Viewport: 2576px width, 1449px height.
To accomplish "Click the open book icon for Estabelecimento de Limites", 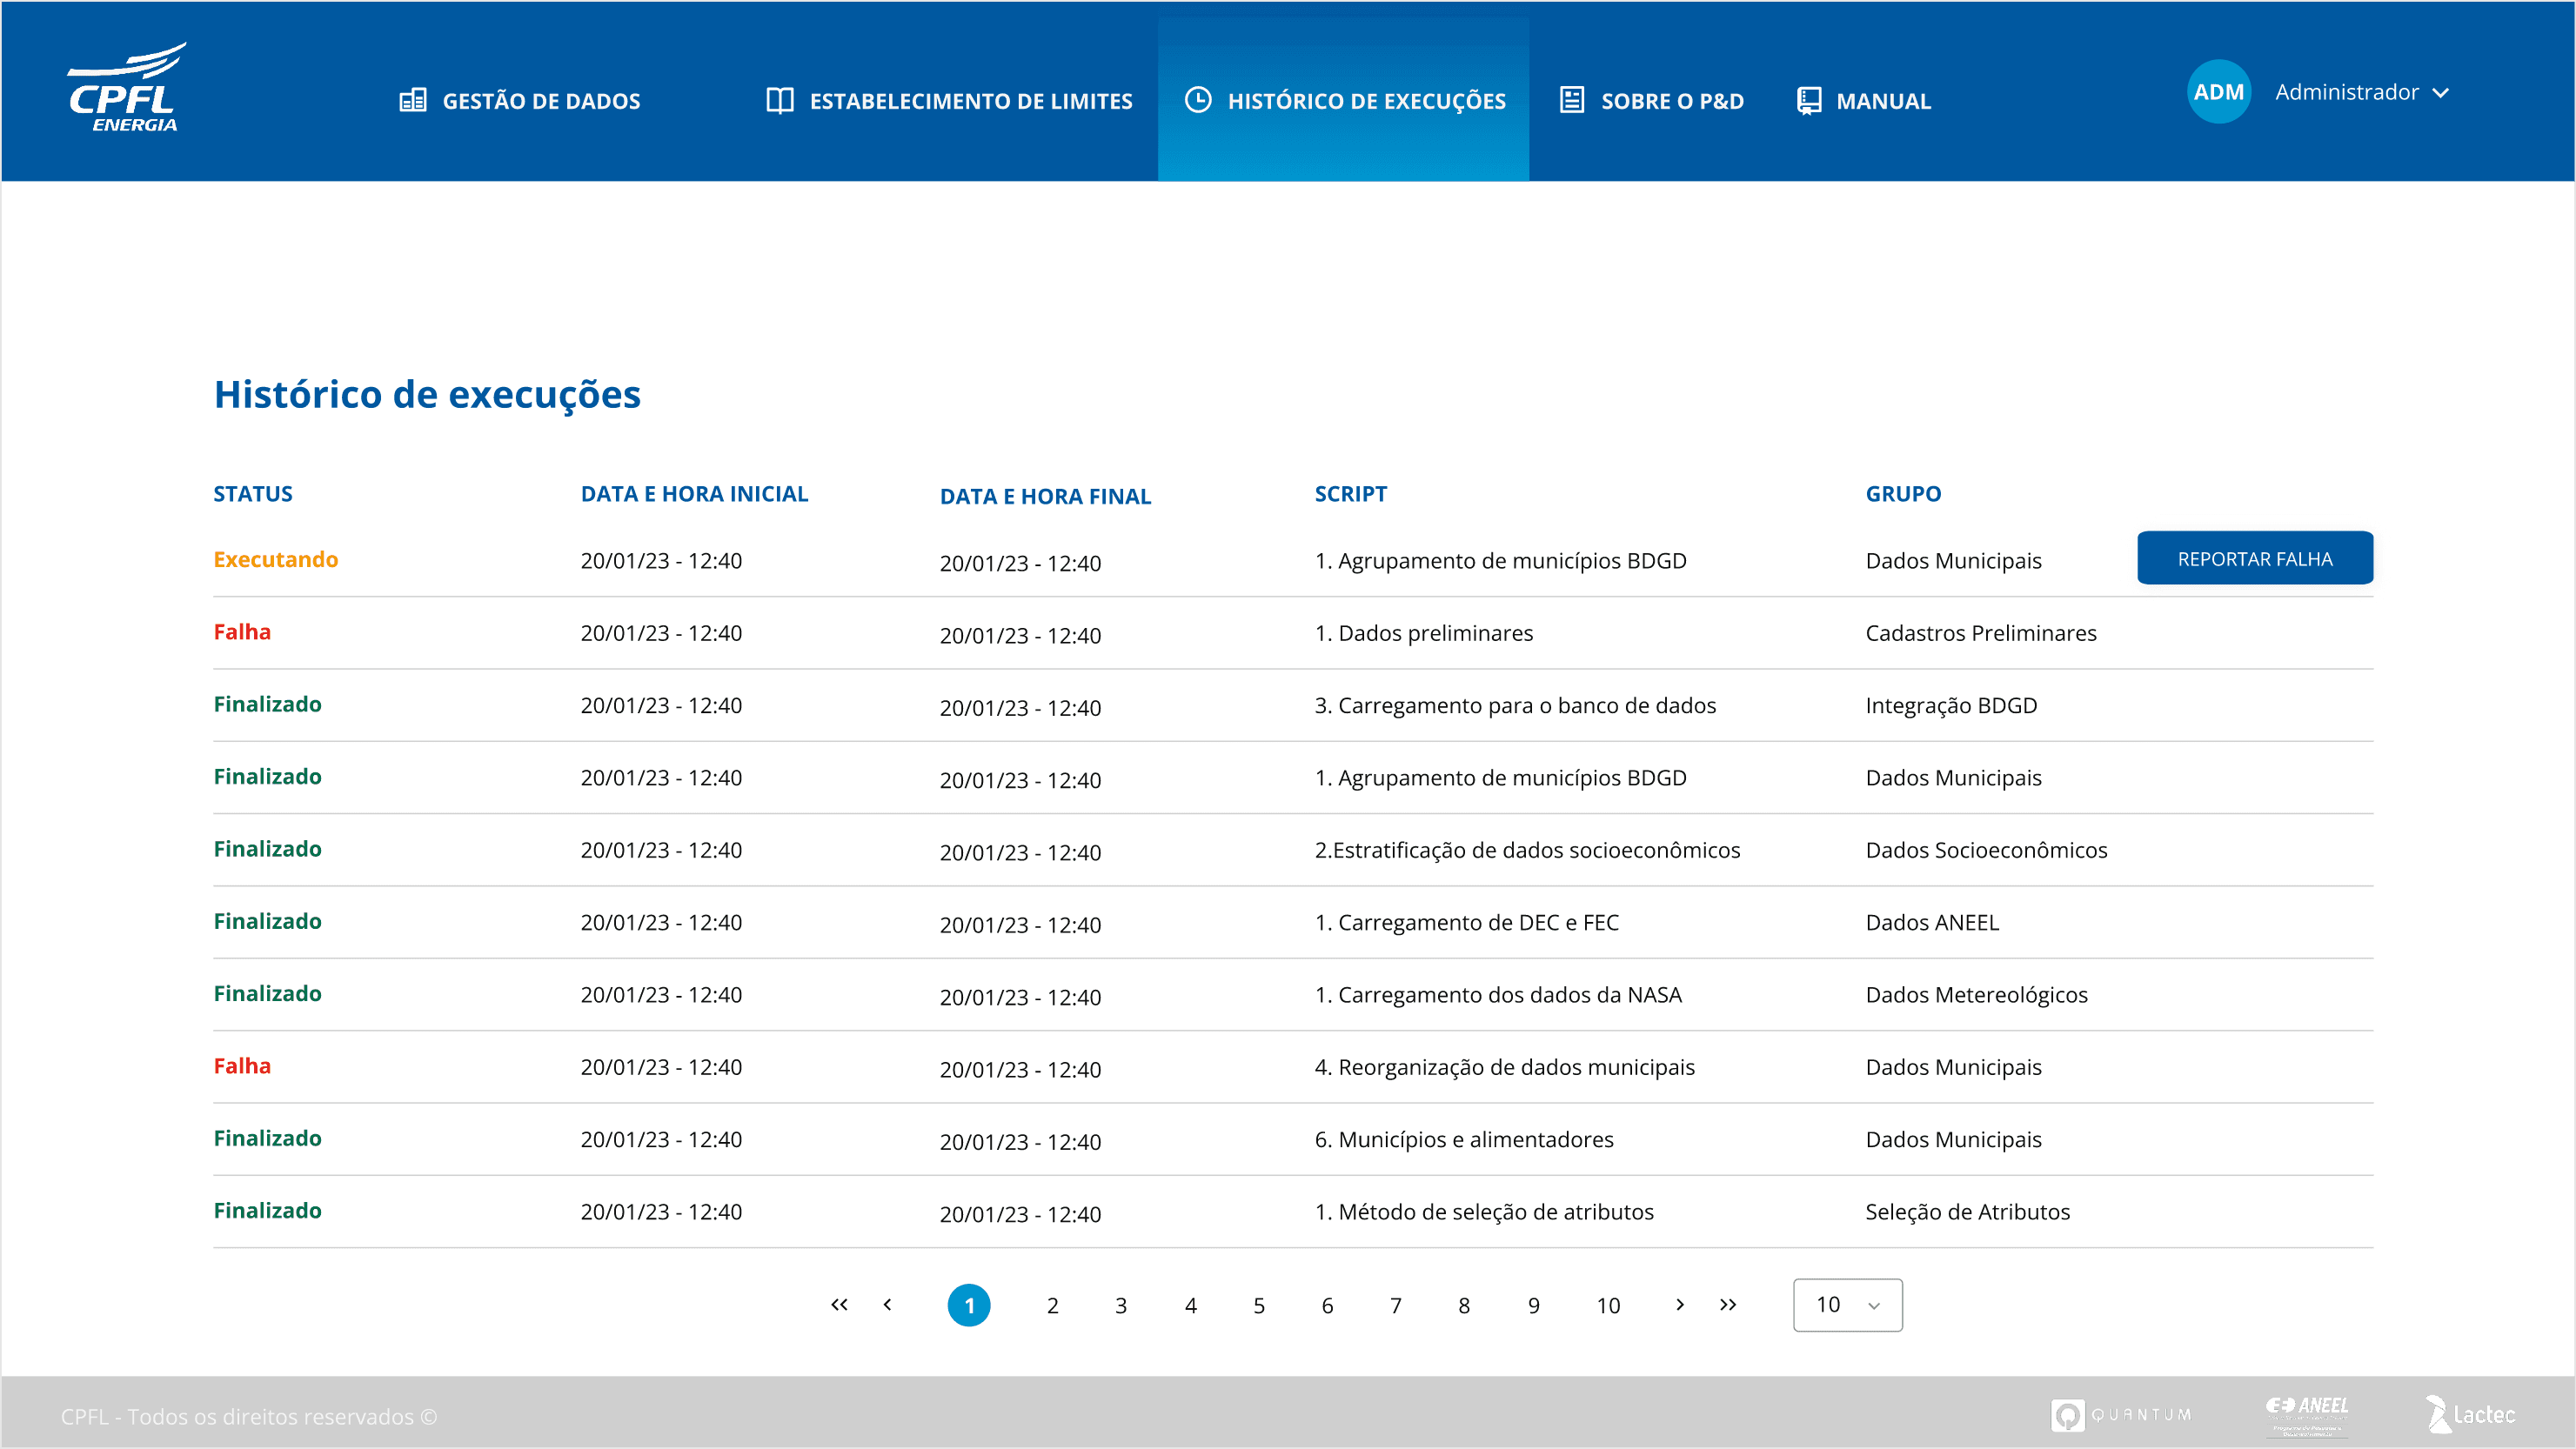I will point(779,101).
